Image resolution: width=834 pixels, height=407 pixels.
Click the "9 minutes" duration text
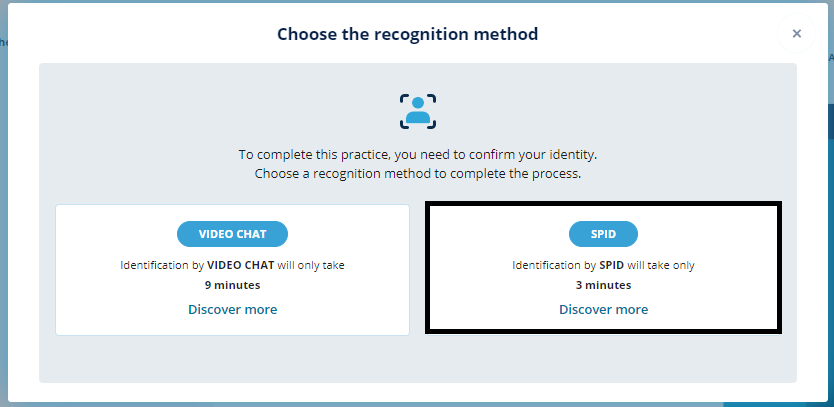[232, 285]
